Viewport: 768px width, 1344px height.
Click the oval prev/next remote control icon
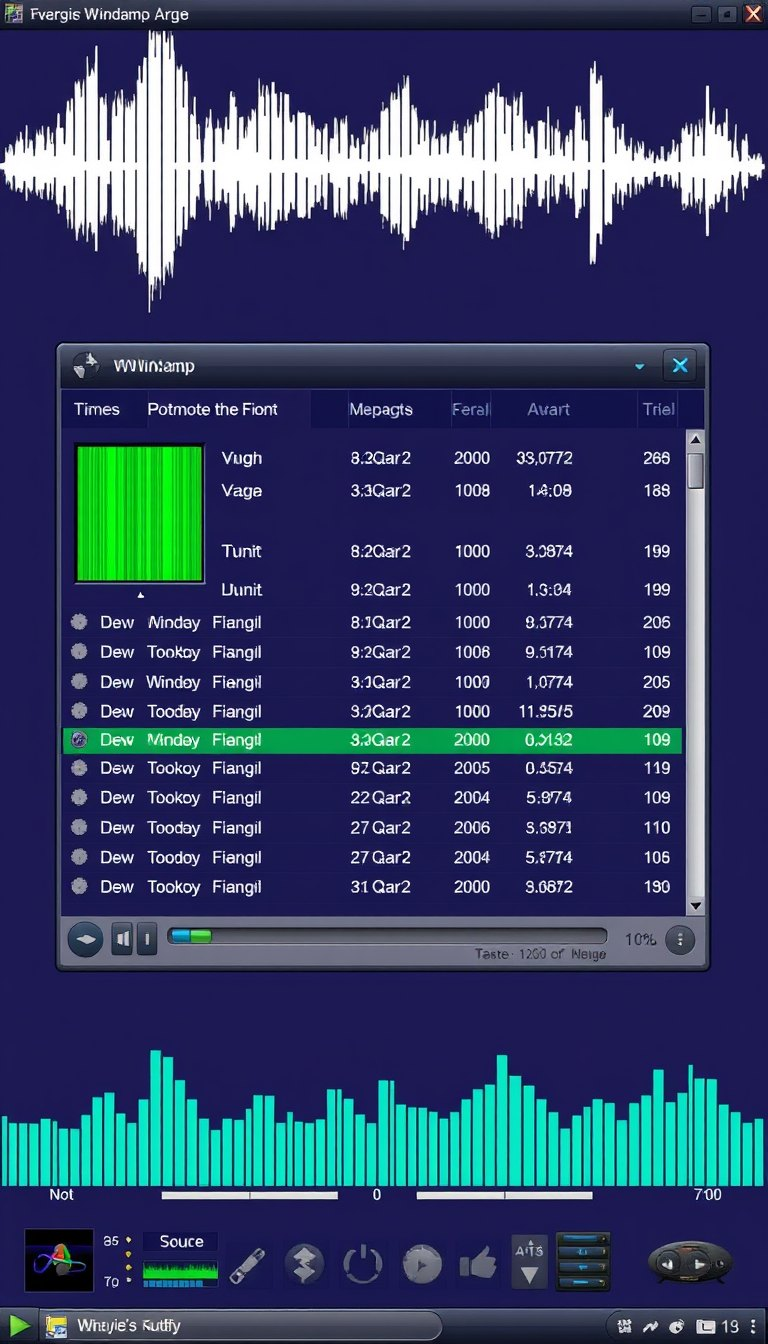(x=690, y=1262)
